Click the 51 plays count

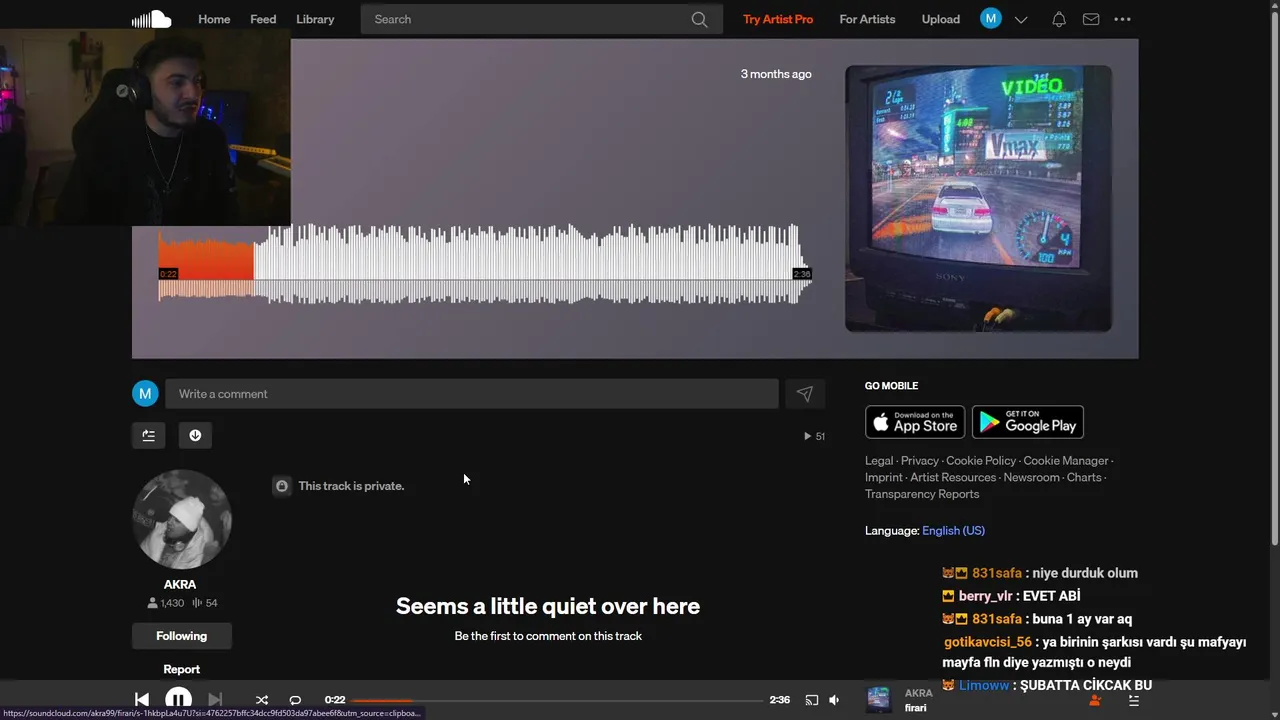coord(814,436)
